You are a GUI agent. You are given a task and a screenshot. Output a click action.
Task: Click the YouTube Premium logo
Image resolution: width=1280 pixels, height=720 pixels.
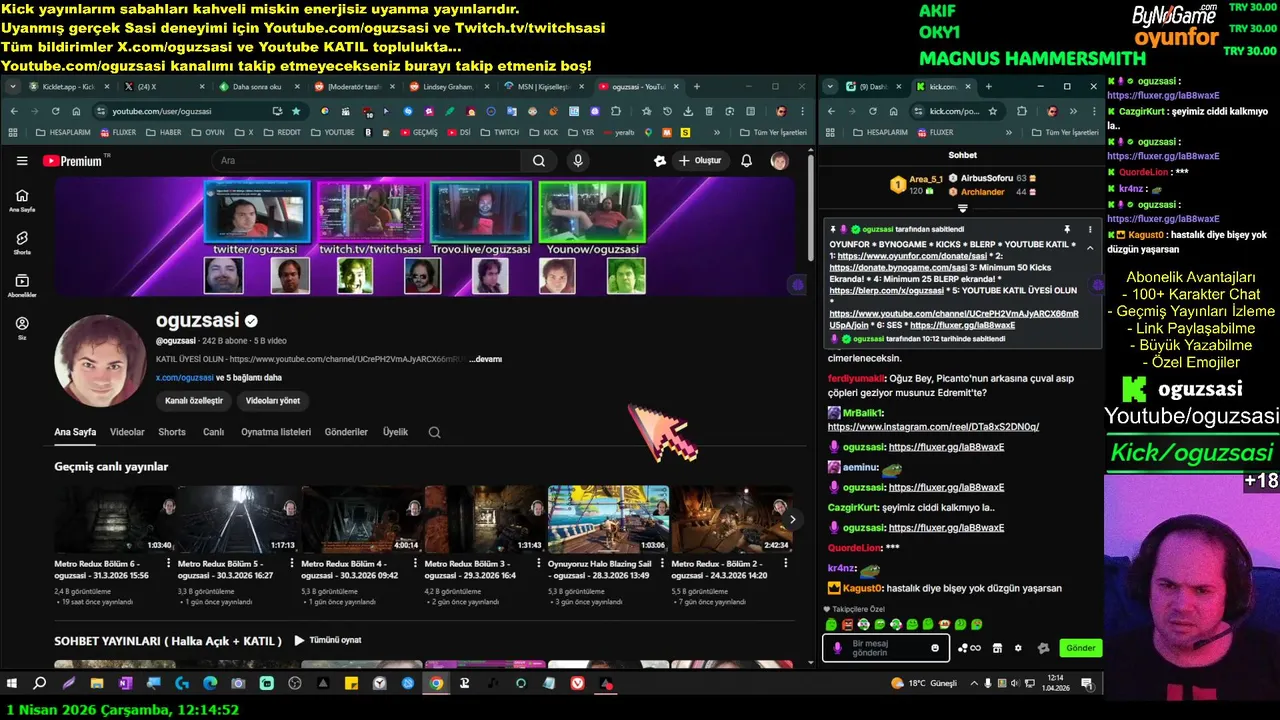click(x=72, y=161)
